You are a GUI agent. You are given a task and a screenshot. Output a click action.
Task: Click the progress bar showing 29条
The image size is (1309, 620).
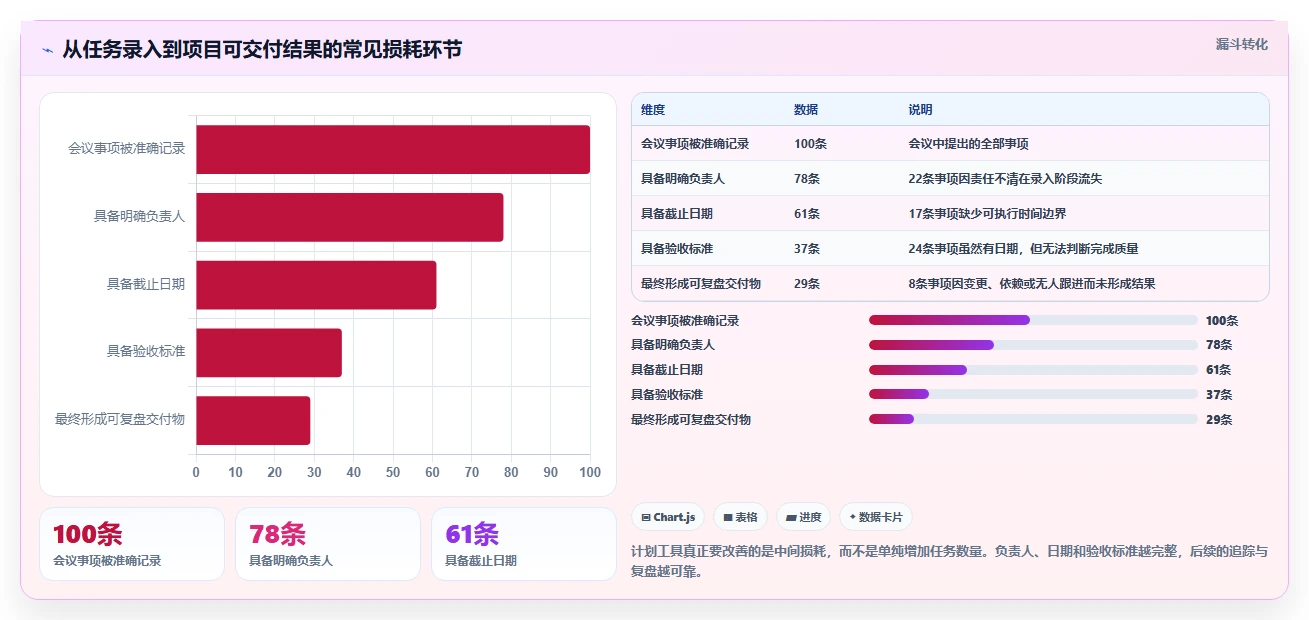pos(1033,419)
